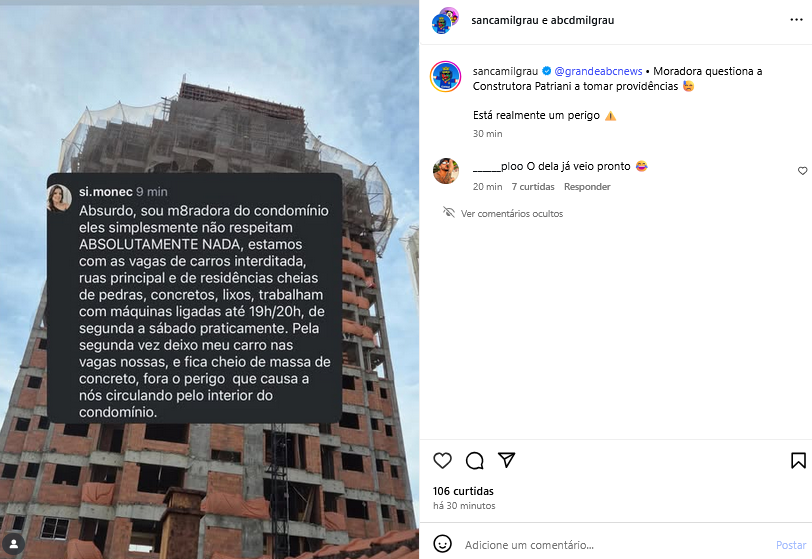Image resolution: width=812 pixels, height=559 pixels.
Task: View the 7 curtidas on comment
Action: [533, 187]
